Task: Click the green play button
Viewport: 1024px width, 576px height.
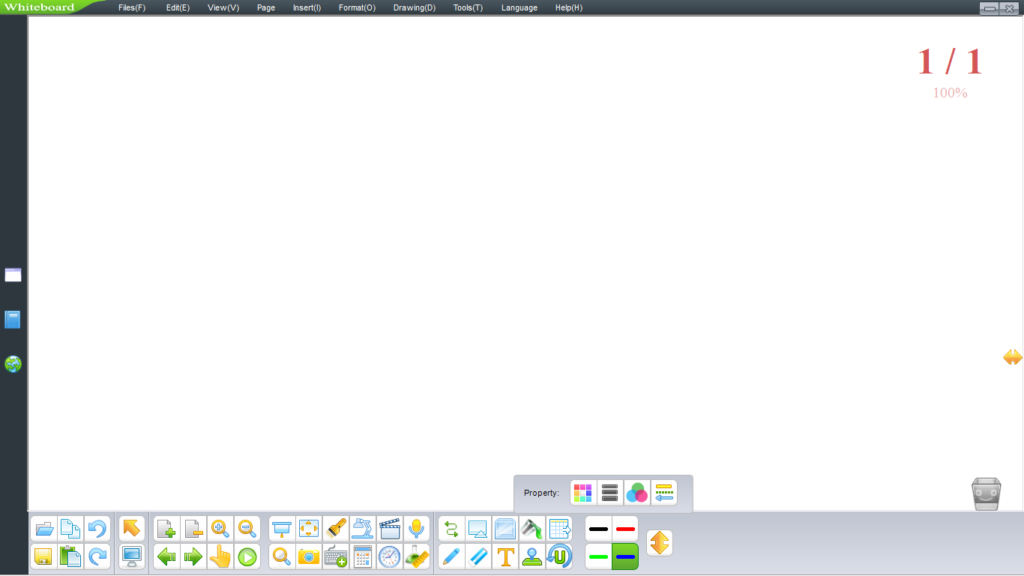Action: (x=248, y=556)
